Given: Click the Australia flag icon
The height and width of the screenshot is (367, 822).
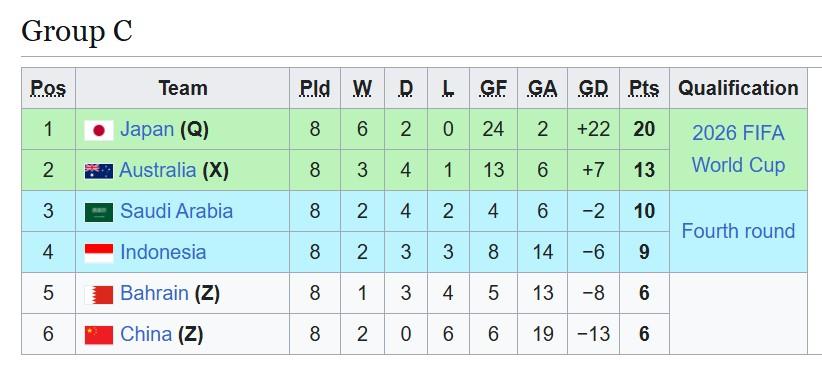Looking at the screenshot, I should [x=99, y=171].
